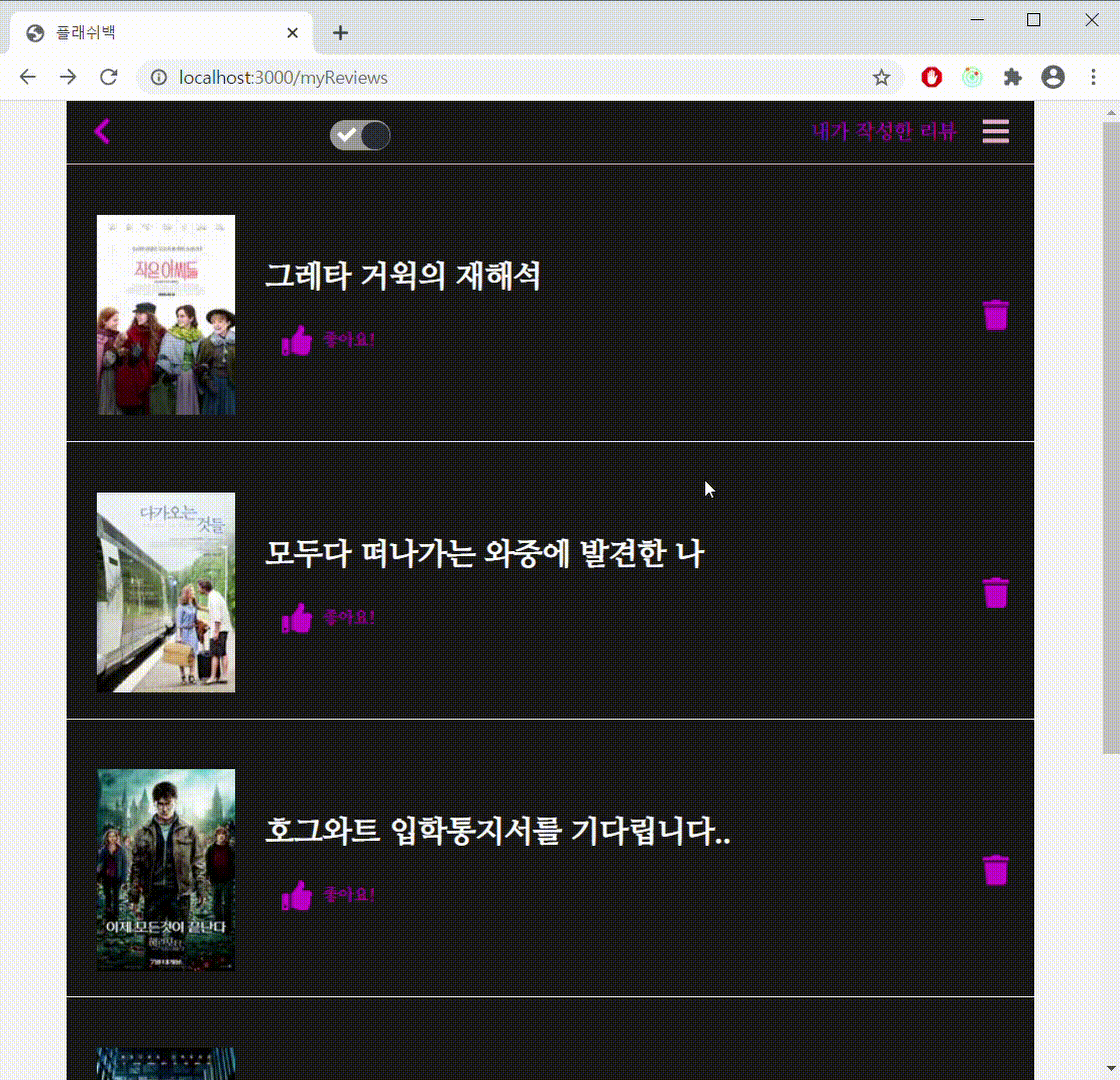Open the Chrome three-dot menu
Image resolution: width=1120 pixels, height=1080 pixels.
pos(1094,77)
